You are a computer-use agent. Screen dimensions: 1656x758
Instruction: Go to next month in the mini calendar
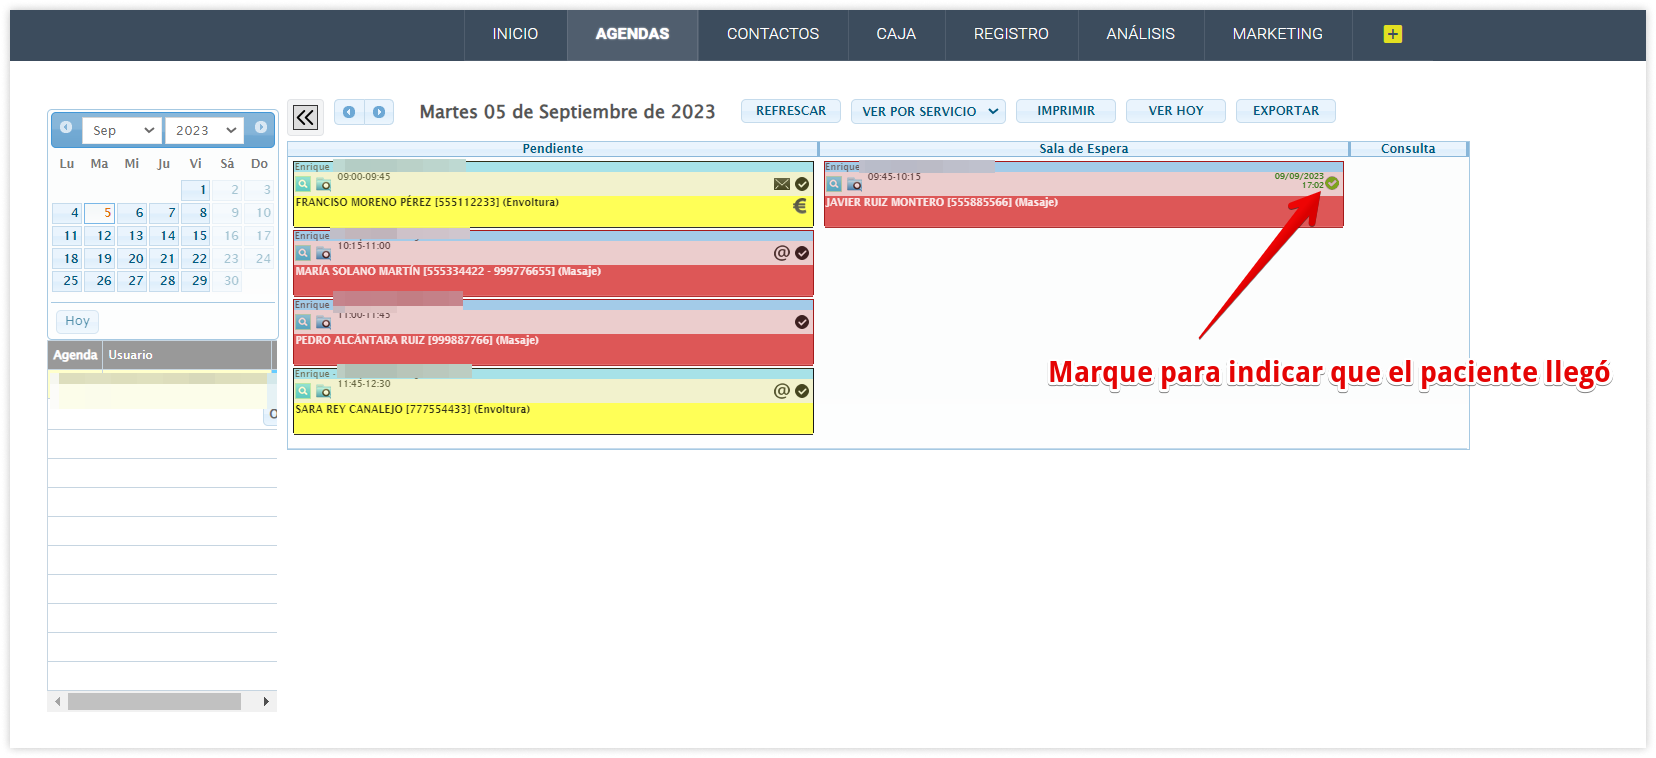(260, 127)
